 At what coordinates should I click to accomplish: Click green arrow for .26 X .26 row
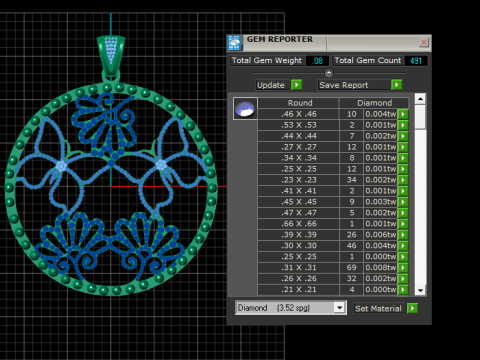[403, 279]
